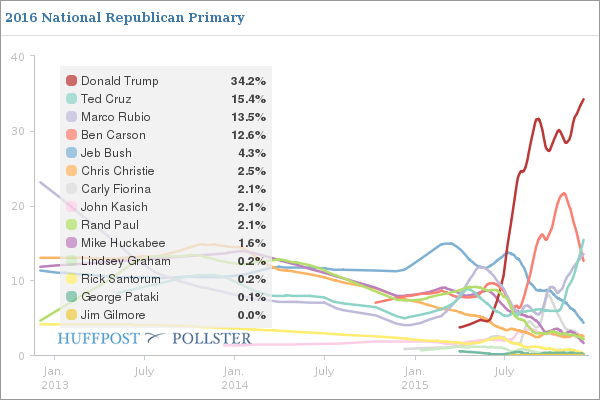Screen dimensions: 600x400
Task: Select the Carly Fiorina legend entry
Action: click(x=115, y=189)
